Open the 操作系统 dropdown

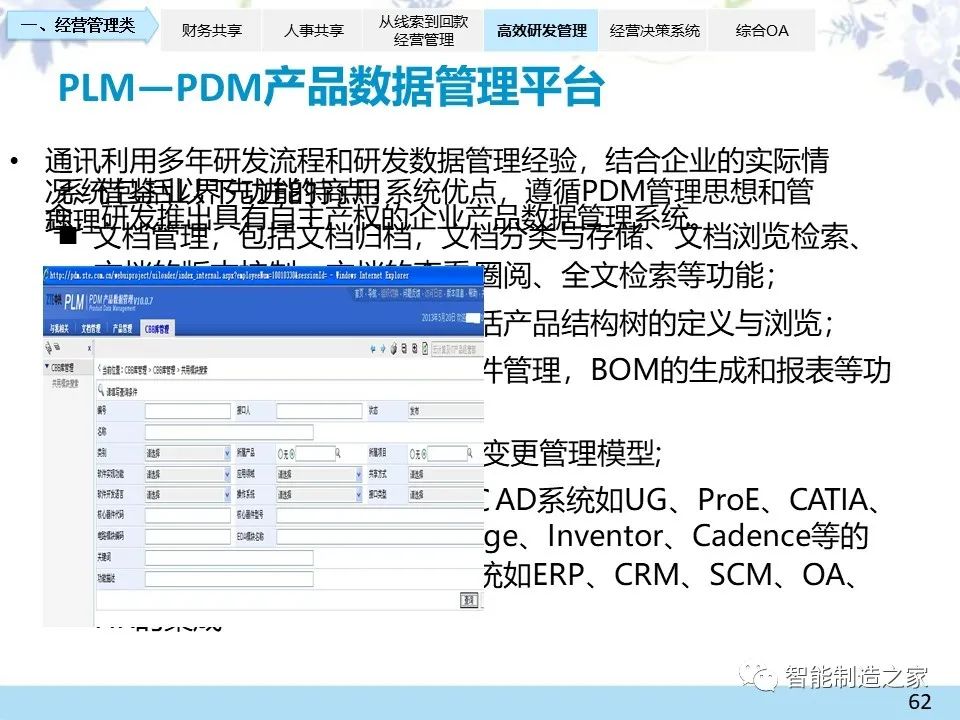[319, 495]
